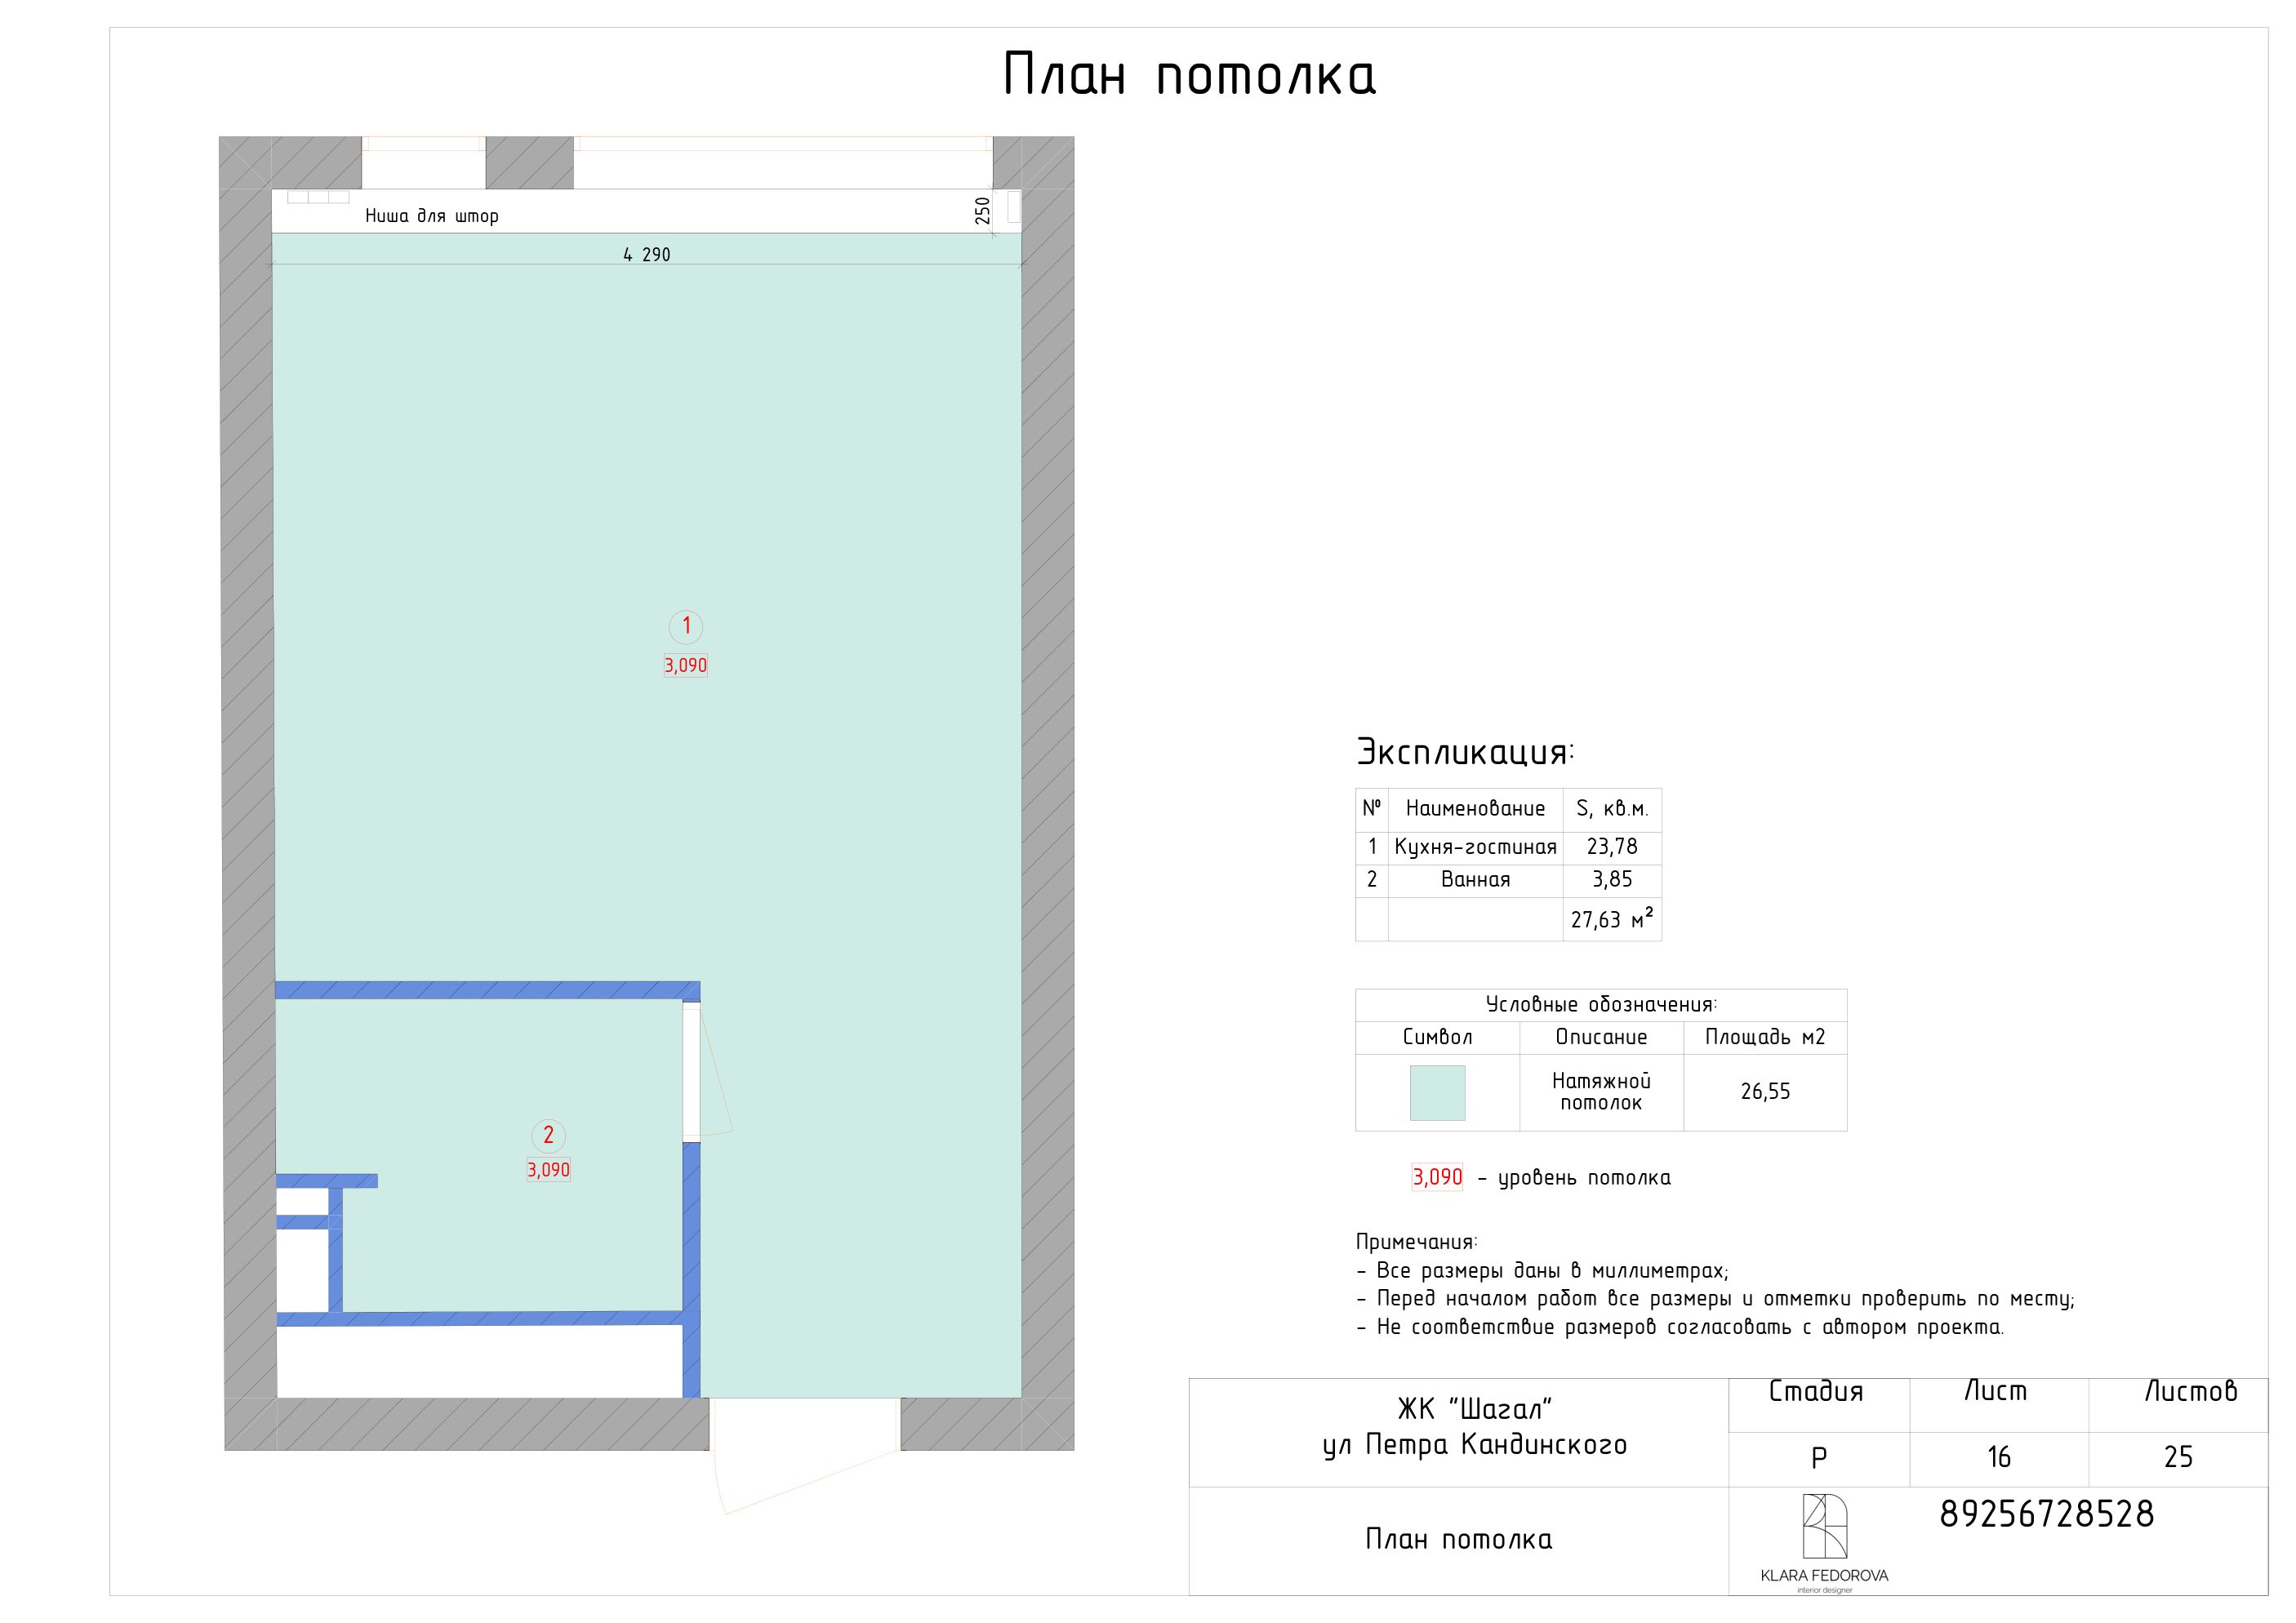Screen dimensions: 2296x1623
Task: Select the sheet number 16
Action: 1999,1458
